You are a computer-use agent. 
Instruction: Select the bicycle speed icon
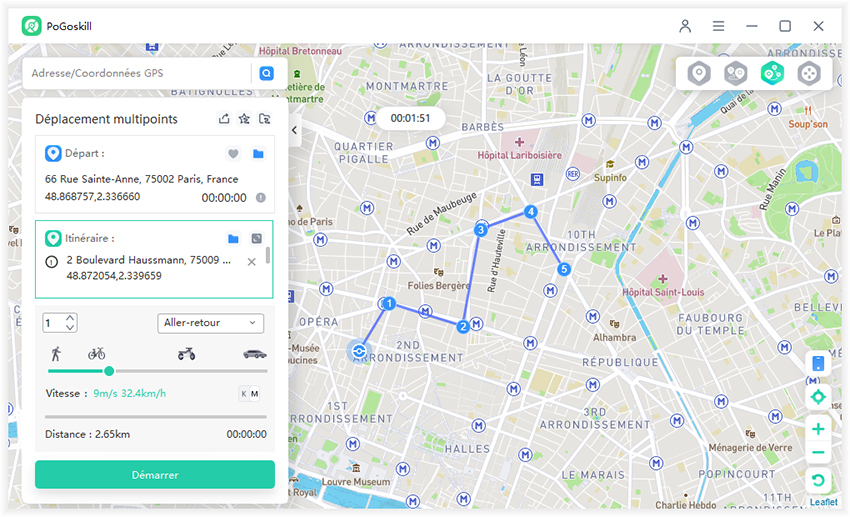pyautogui.click(x=96, y=354)
